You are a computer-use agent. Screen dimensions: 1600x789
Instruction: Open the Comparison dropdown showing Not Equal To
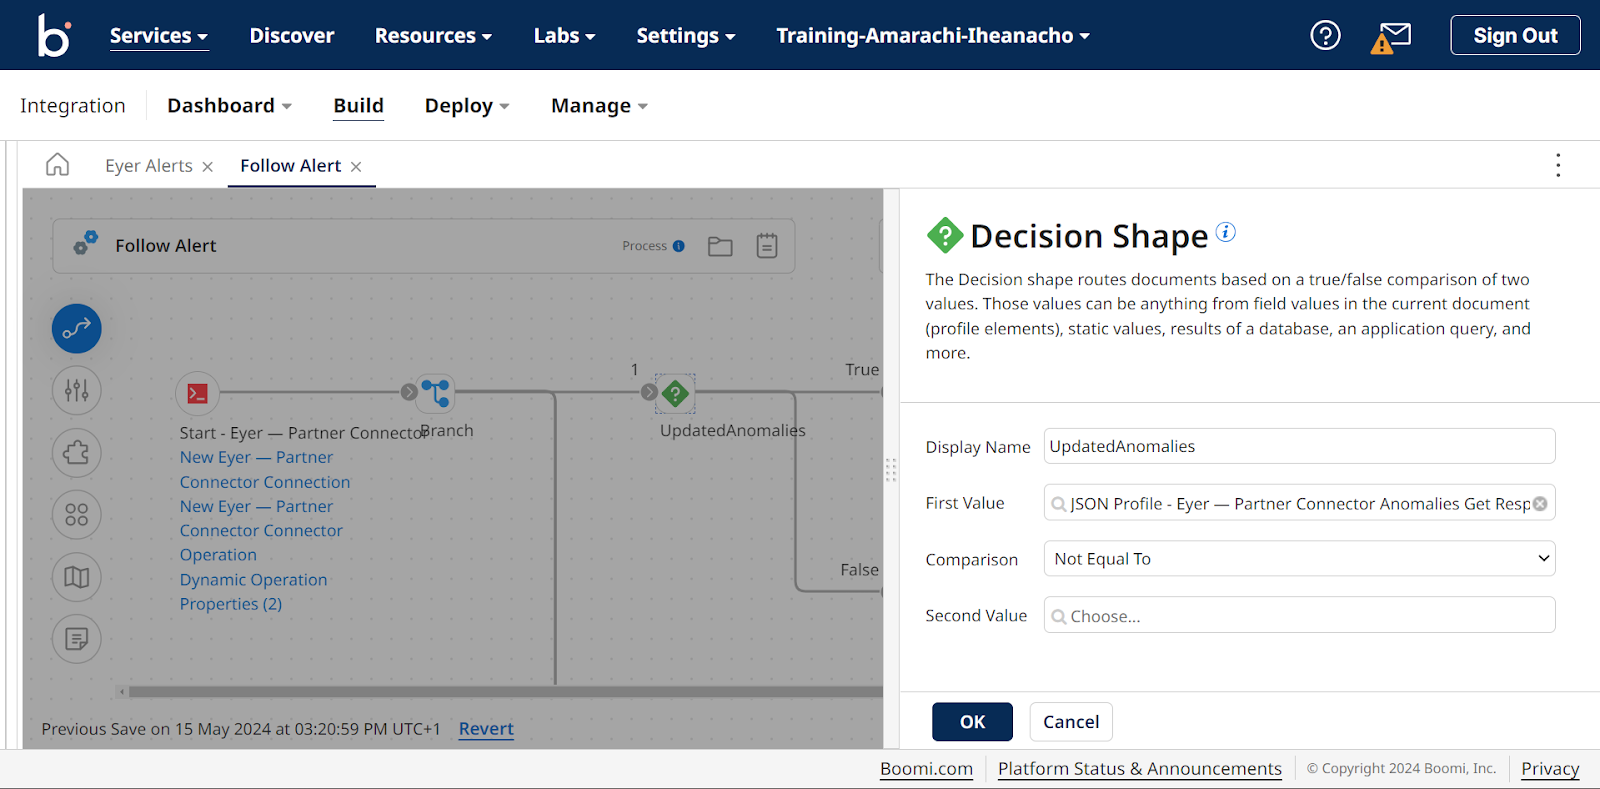(1299, 559)
